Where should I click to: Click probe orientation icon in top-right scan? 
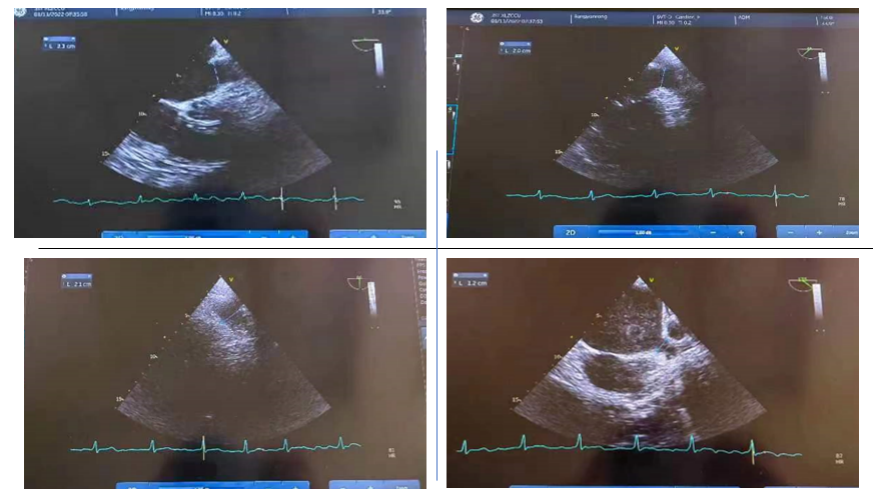tap(808, 49)
